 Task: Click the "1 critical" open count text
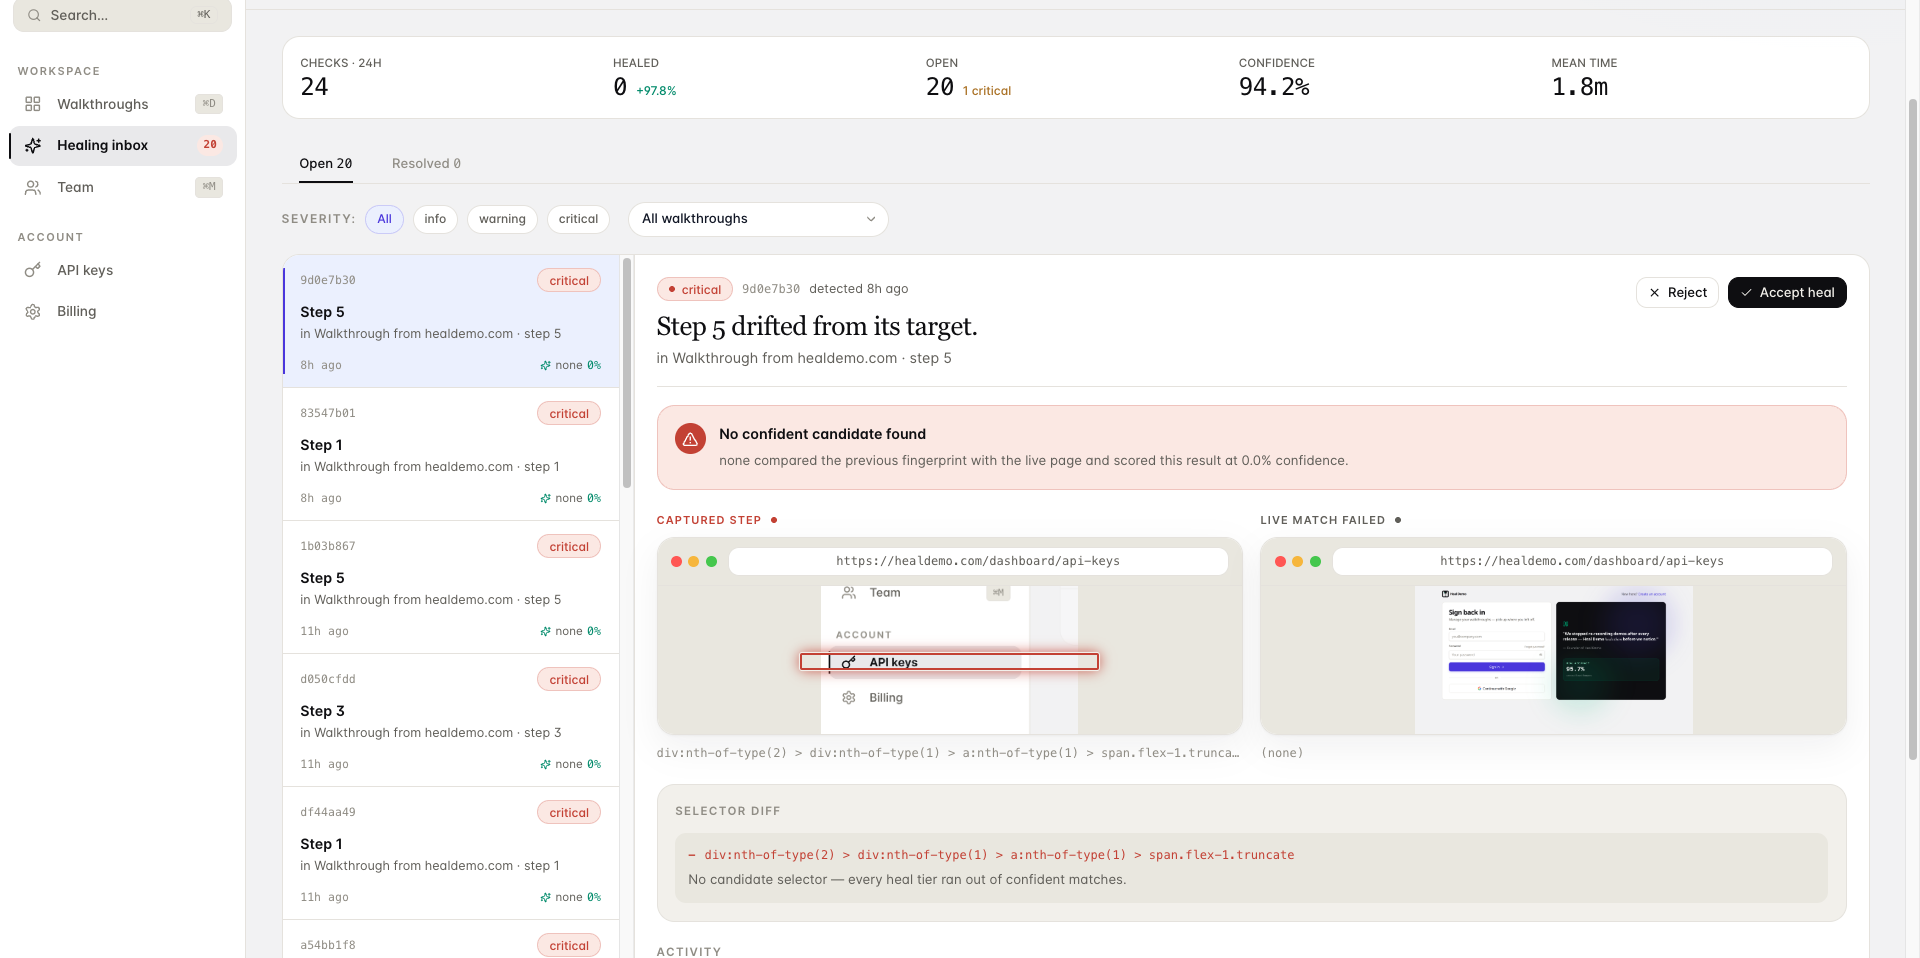point(986,91)
